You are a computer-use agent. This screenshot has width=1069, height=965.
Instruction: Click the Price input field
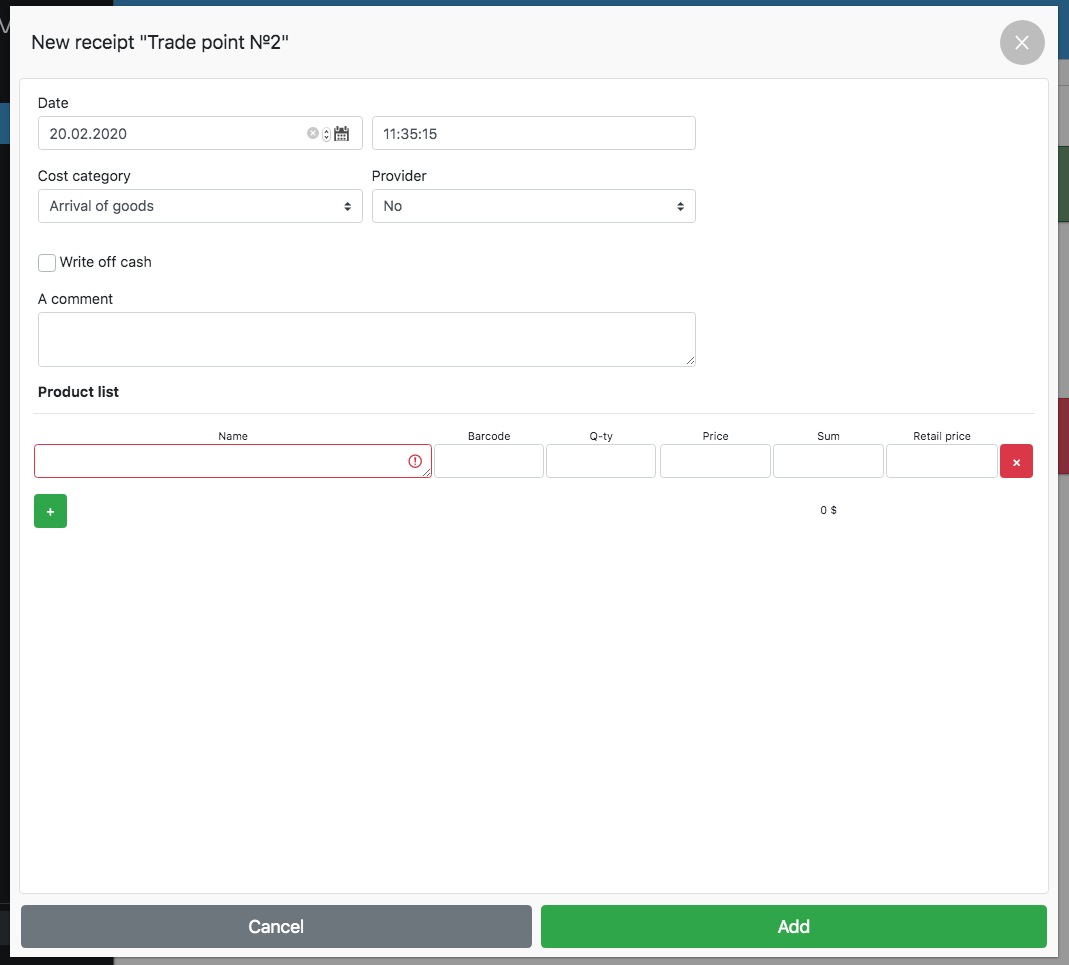click(x=715, y=461)
